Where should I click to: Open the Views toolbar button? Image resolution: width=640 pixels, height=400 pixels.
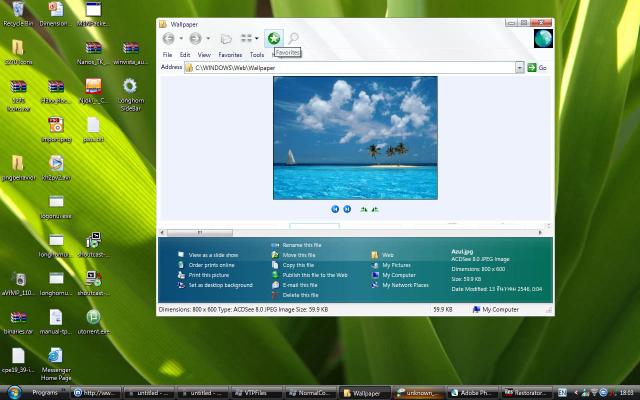(246, 38)
